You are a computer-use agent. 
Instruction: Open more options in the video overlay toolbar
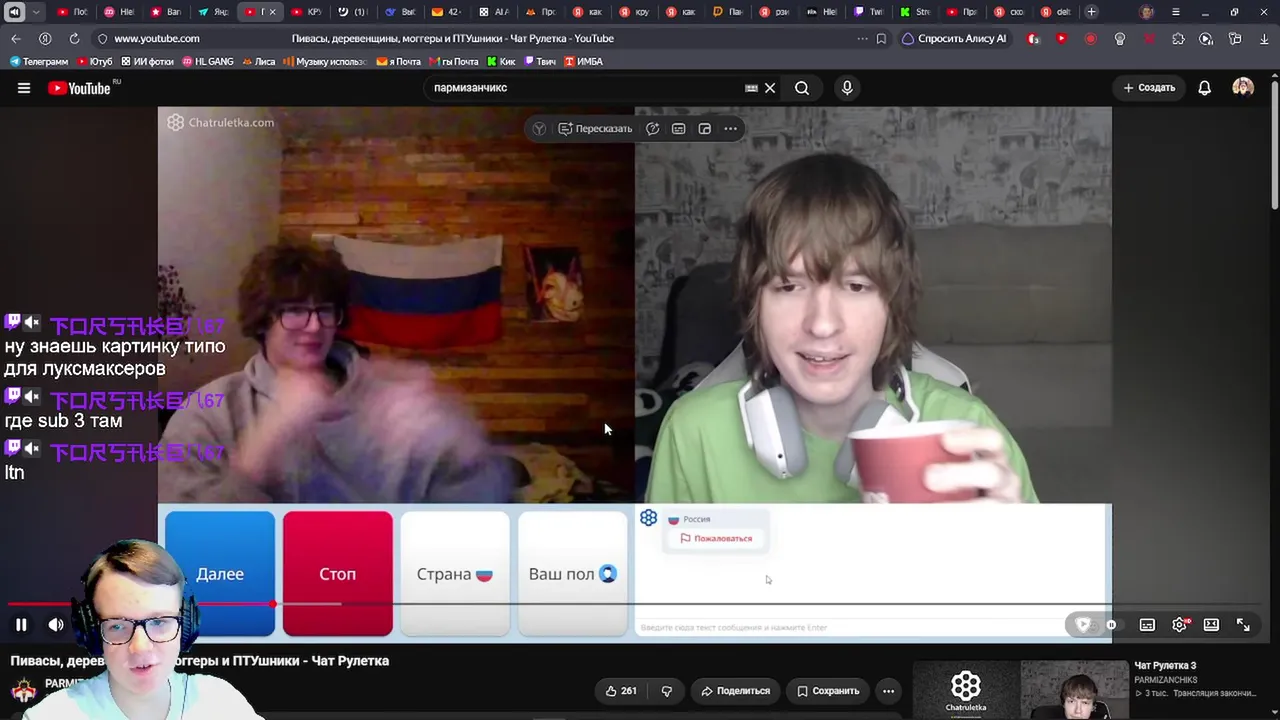[730, 129]
